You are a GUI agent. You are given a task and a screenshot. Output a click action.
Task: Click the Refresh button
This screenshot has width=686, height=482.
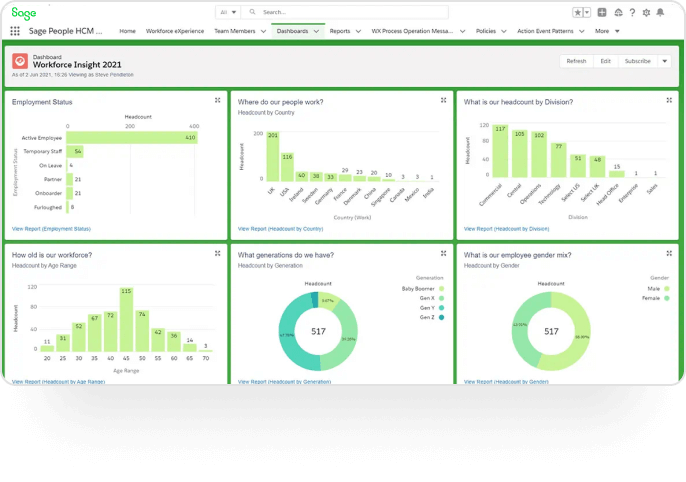point(576,61)
